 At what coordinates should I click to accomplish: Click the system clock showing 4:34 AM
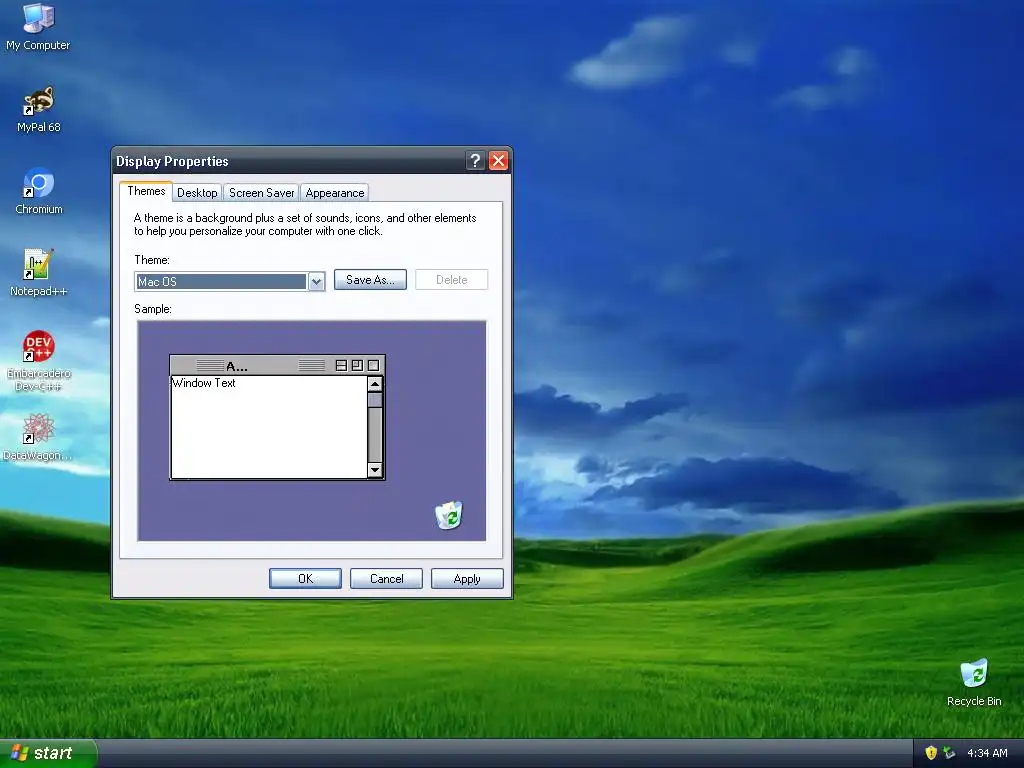[987, 753]
